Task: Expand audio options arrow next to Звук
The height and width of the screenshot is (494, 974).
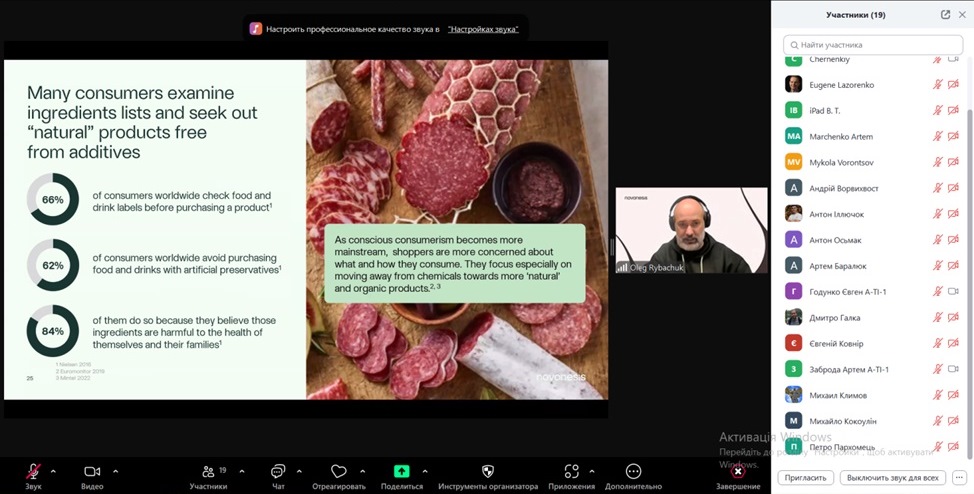Action: click(x=53, y=471)
